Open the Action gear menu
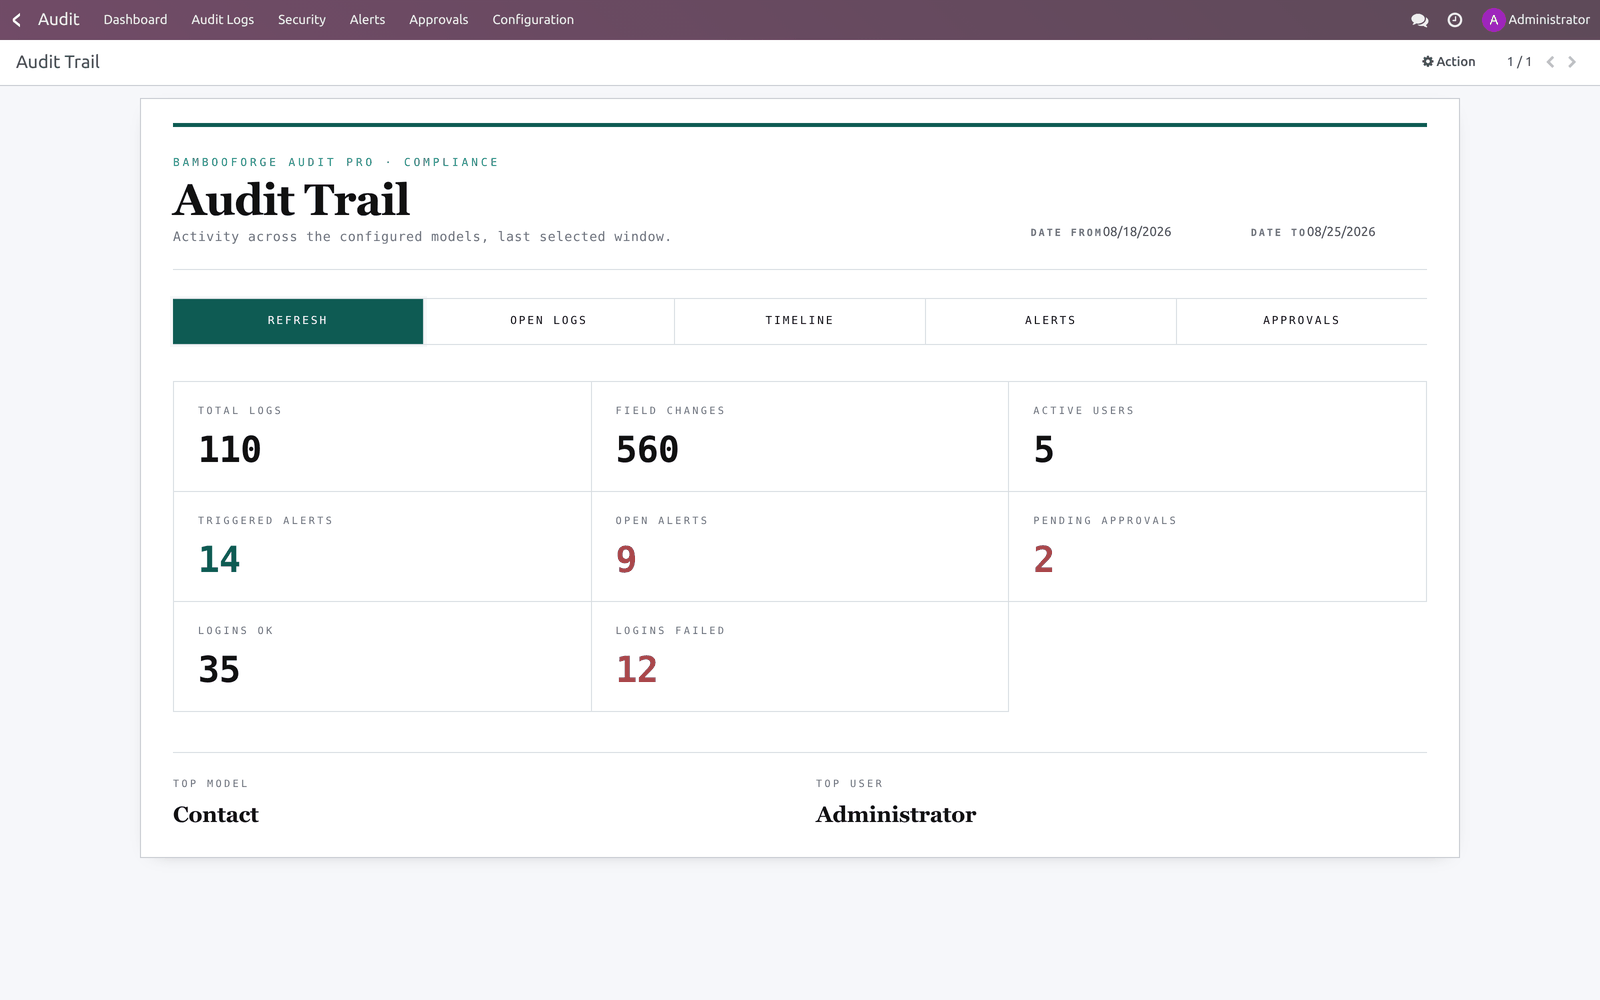Image resolution: width=1600 pixels, height=1000 pixels. coord(1449,62)
